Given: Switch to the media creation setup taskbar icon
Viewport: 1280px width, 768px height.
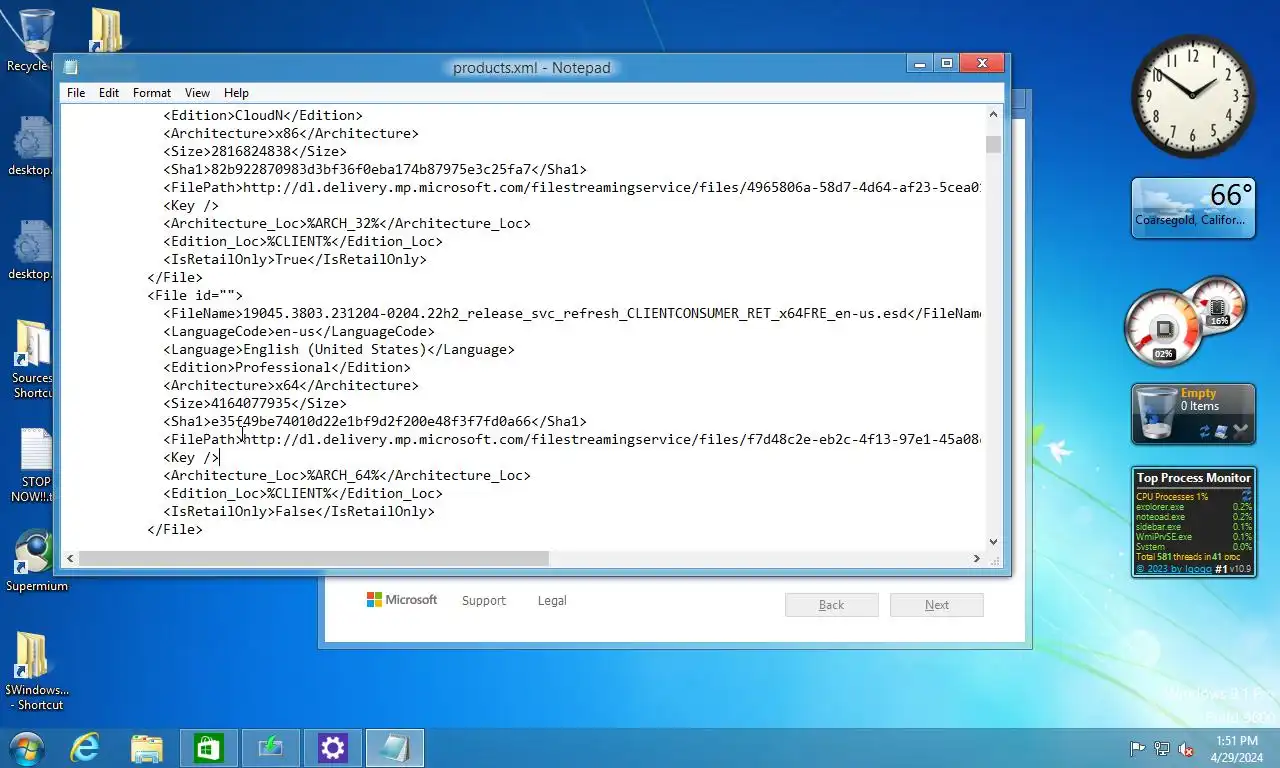Looking at the screenshot, I should (271, 748).
